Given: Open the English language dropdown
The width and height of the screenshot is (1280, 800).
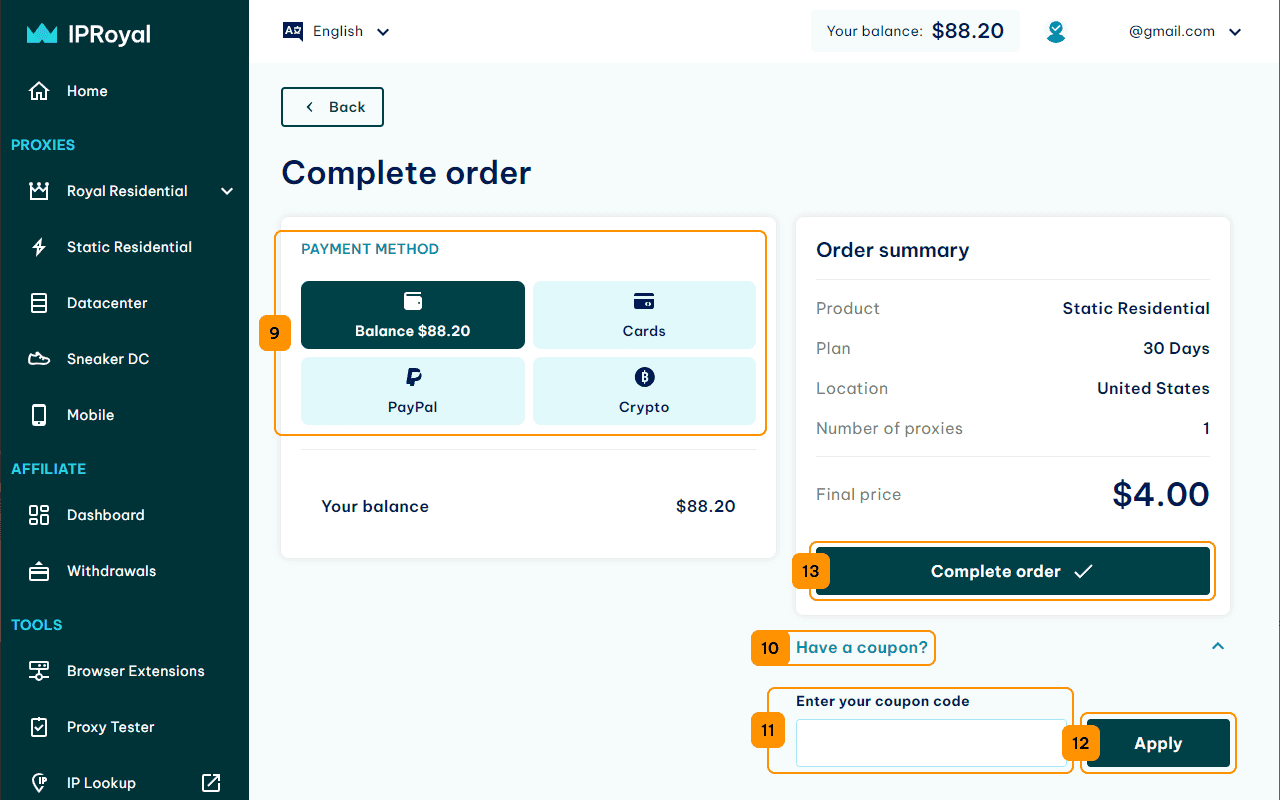Looking at the screenshot, I should 336,31.
